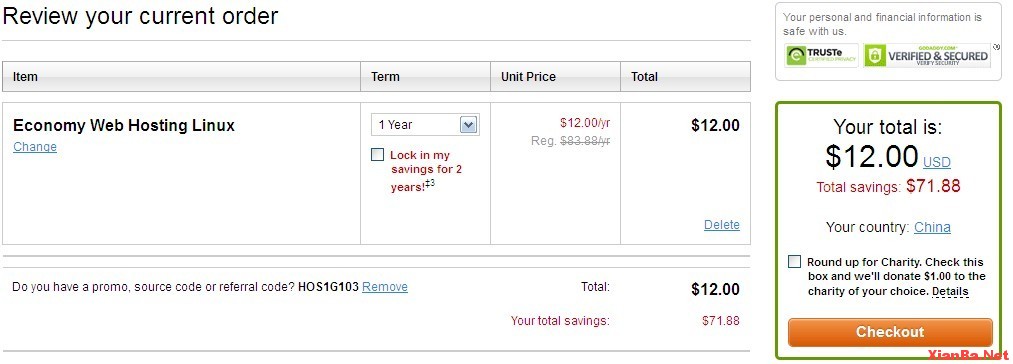Click the term dropdown arrow button

(468, 125)
